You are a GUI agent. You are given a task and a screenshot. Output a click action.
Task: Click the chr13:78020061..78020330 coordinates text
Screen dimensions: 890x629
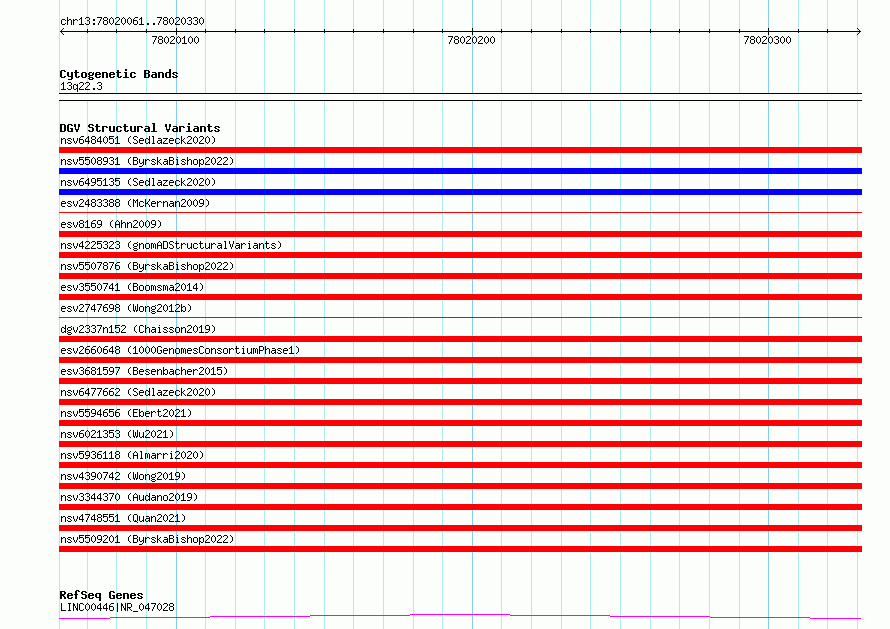click(132, 21)
